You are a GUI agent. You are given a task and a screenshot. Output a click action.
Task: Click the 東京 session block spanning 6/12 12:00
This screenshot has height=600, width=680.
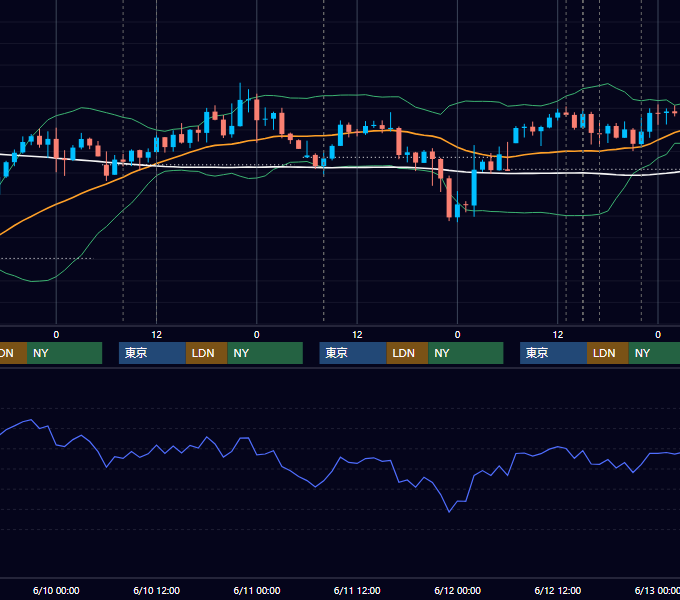(x=553, y=353)
